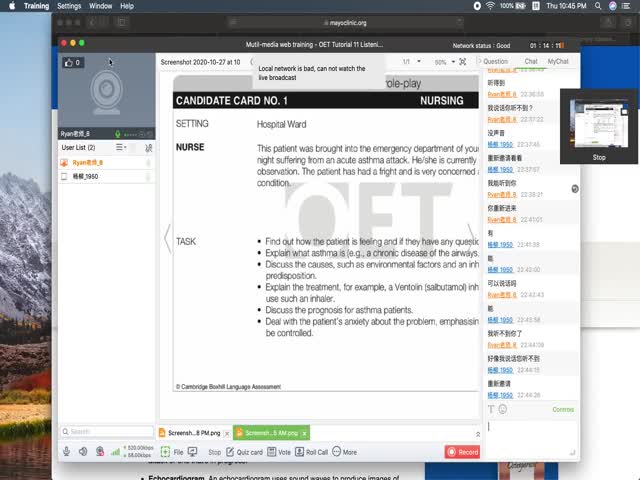Image resolution: width=640 pixels, height=480 pixels.
Task: Close the green Screensh...5 AM.png tab
Action: point(304,433)
